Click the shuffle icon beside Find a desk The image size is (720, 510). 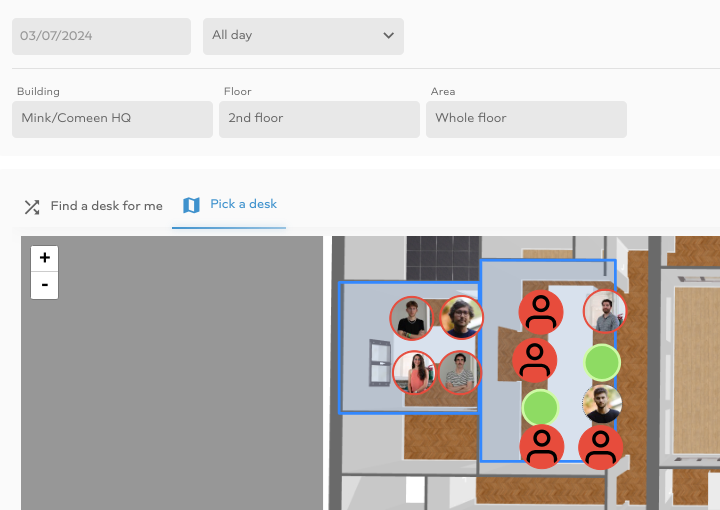coord(32,207)
